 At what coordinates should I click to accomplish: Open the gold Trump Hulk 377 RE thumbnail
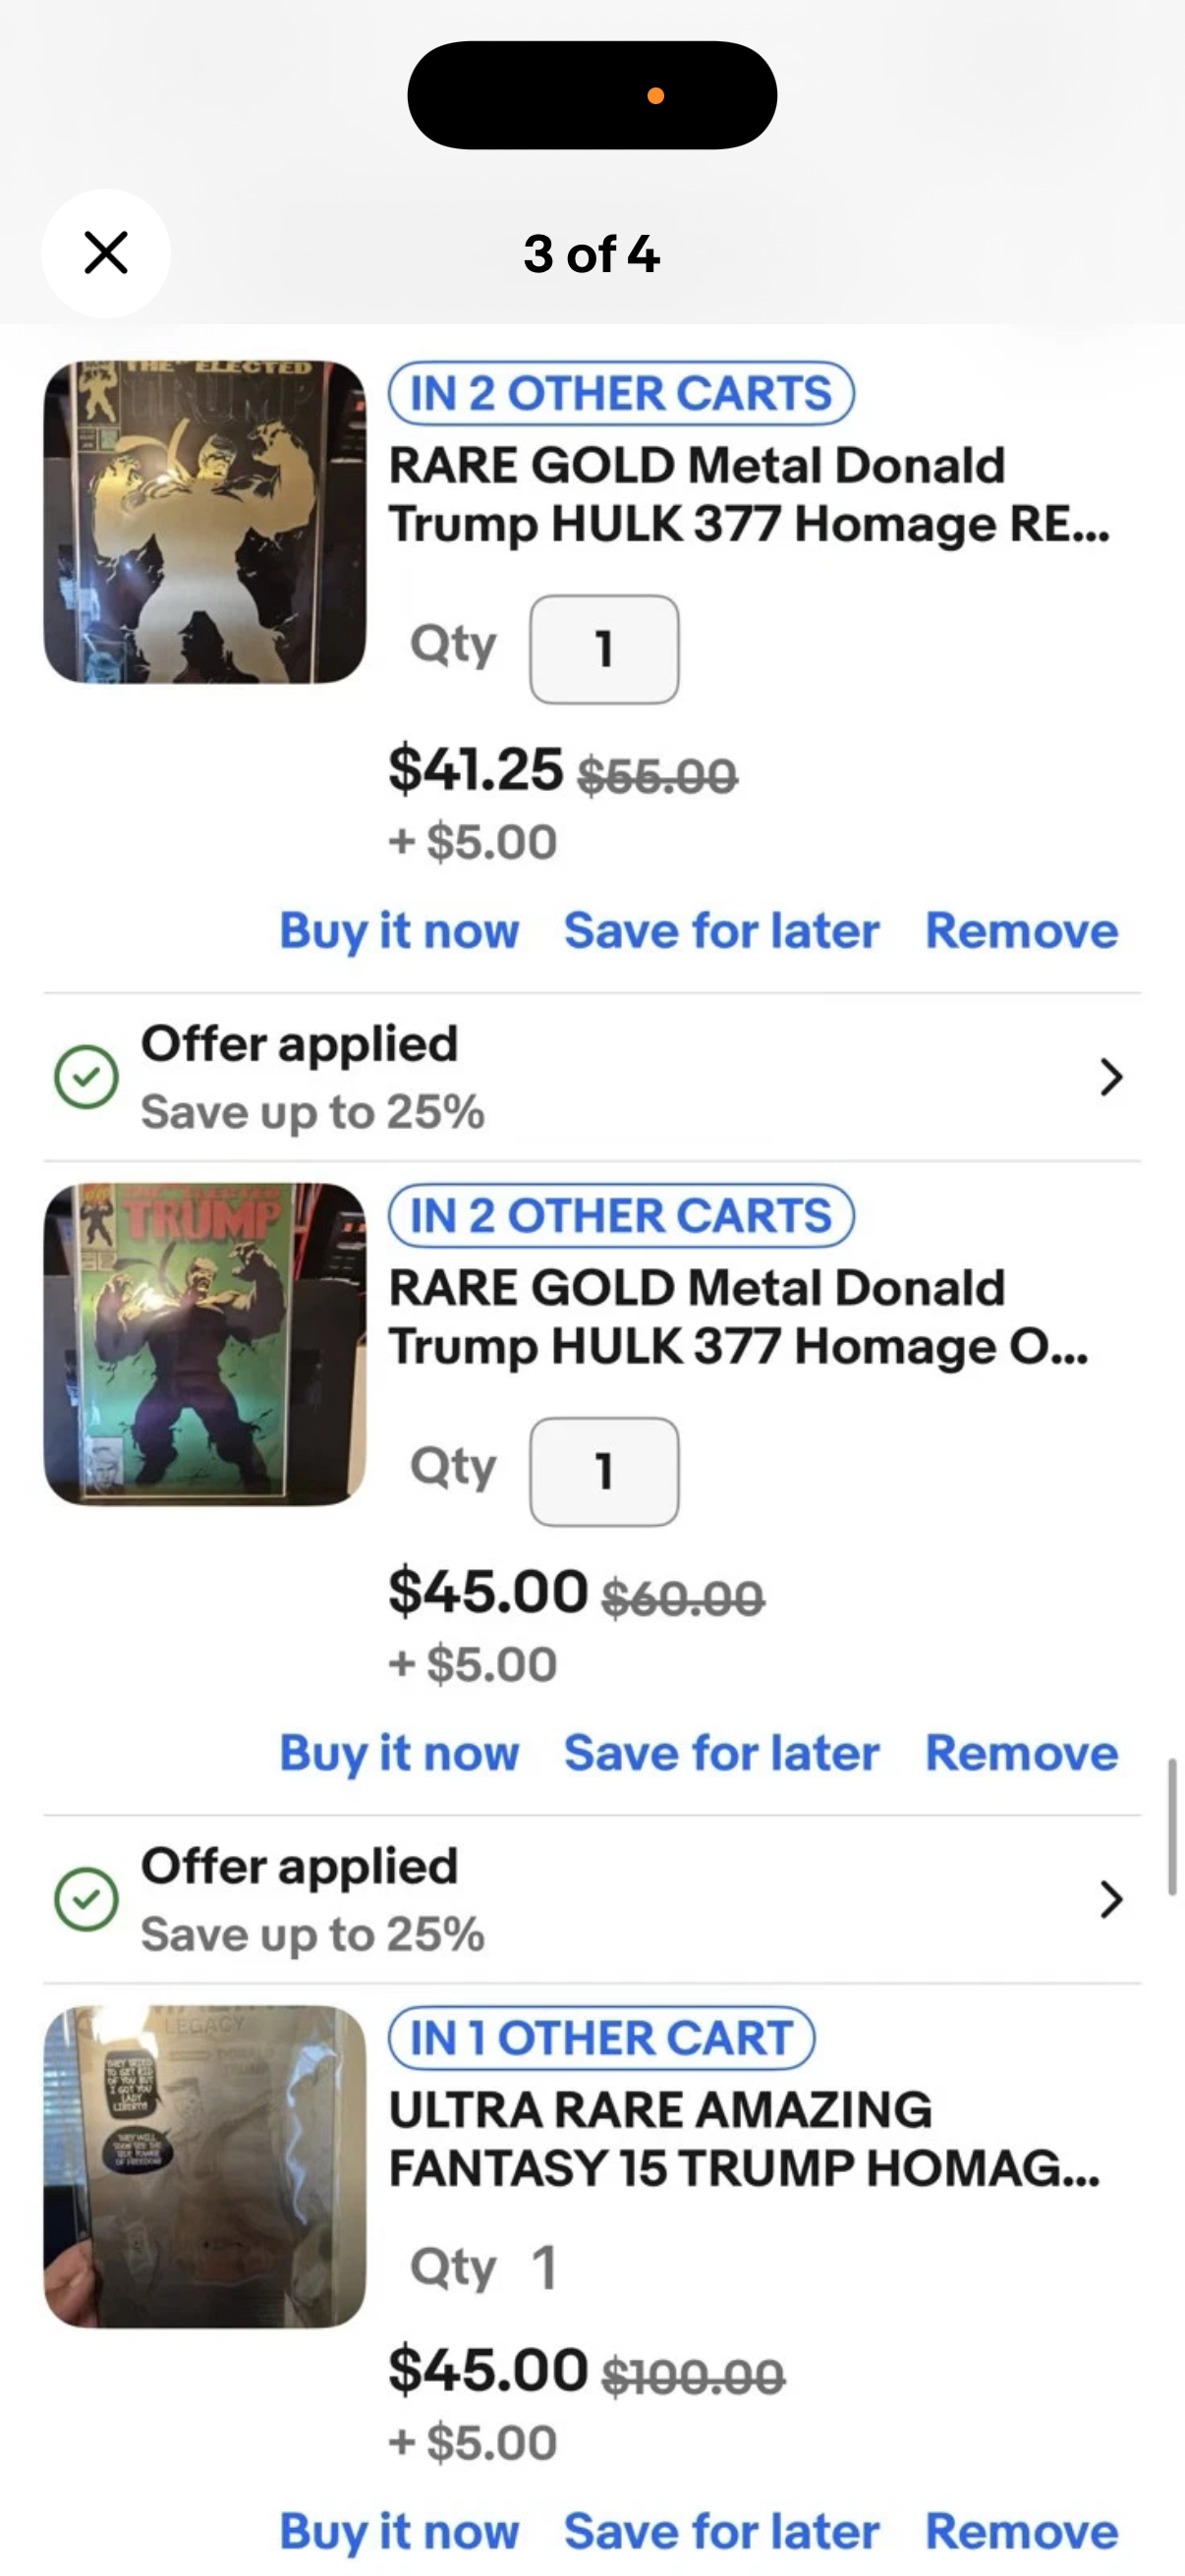click(205, 522)
